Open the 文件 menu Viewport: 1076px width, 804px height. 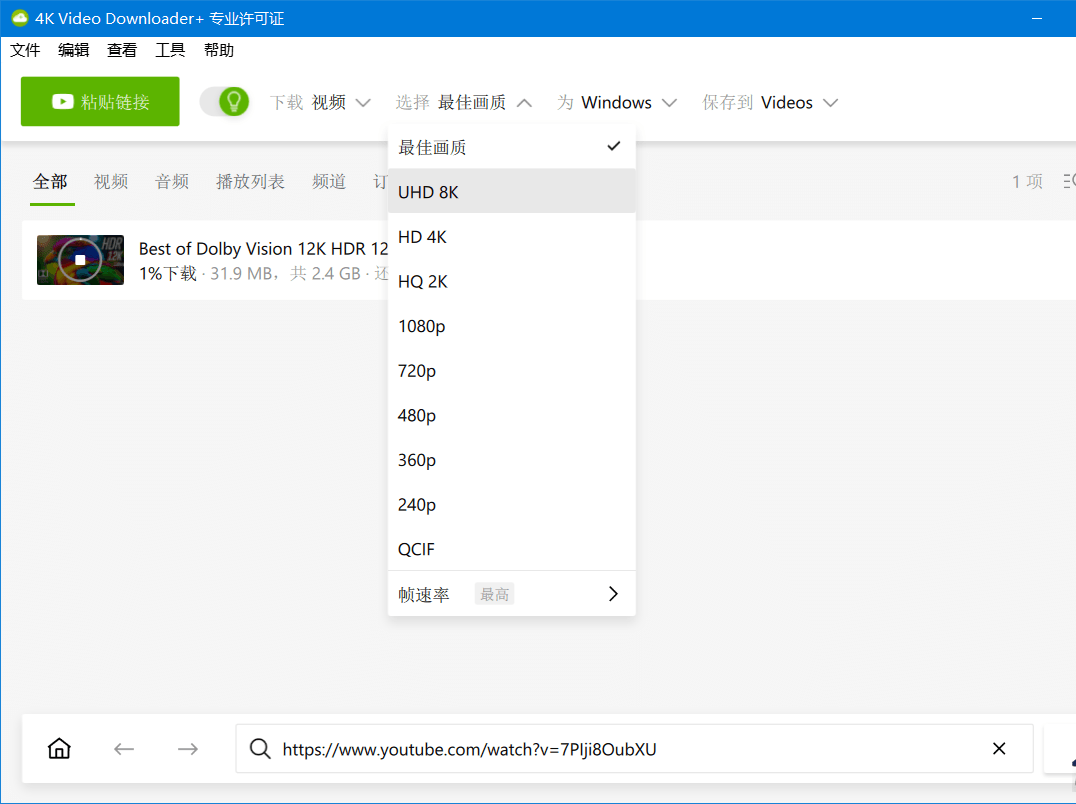pos(25,50)
